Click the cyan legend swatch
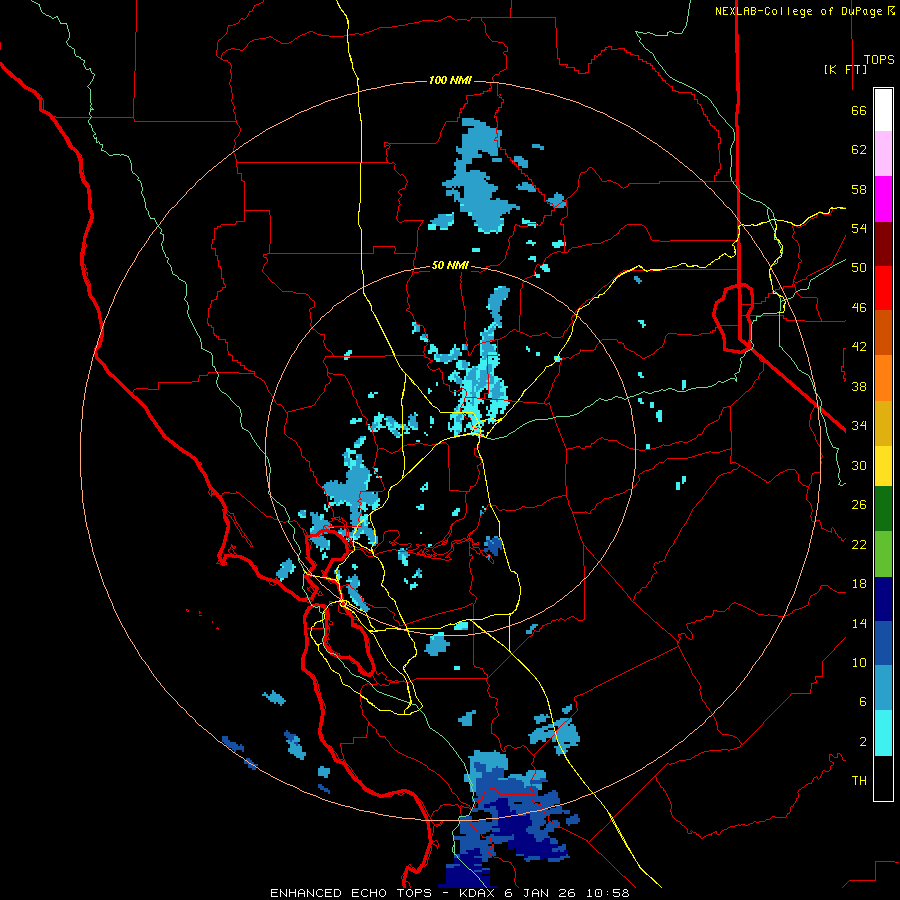The width and height of the screenshot is (900, 900). pyautogui.click(x=883, y=733)
